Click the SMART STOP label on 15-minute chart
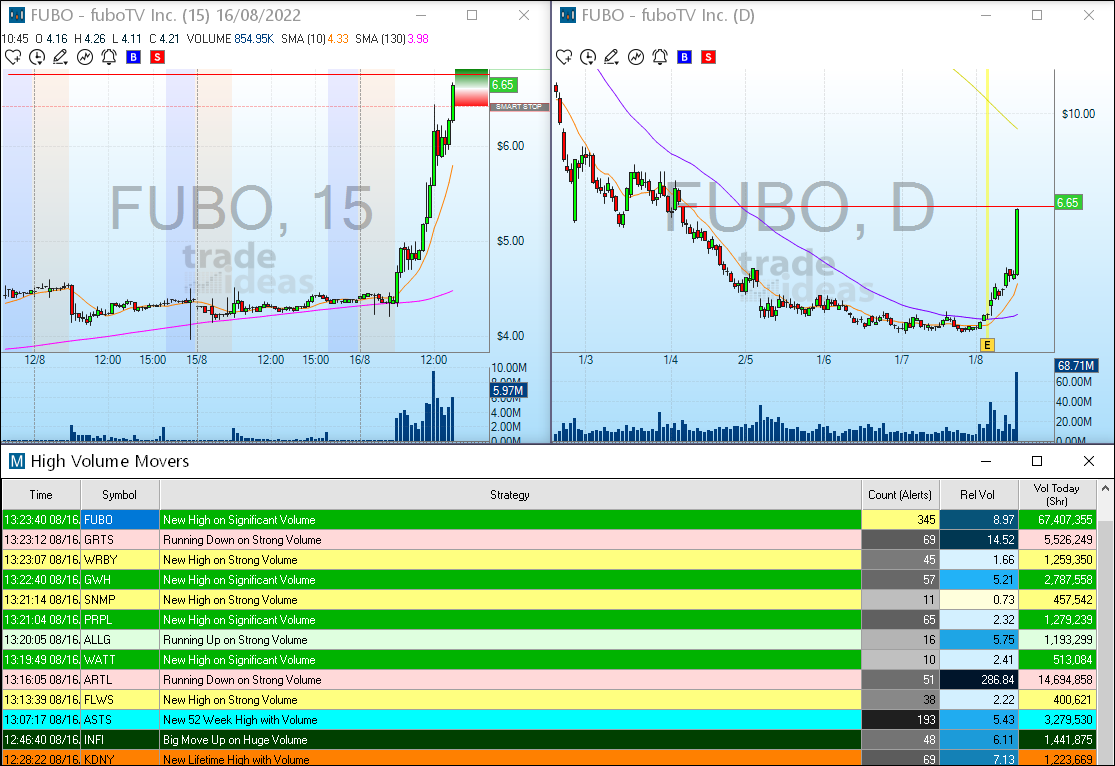The image size is (1115, 766). coord(519,106)
